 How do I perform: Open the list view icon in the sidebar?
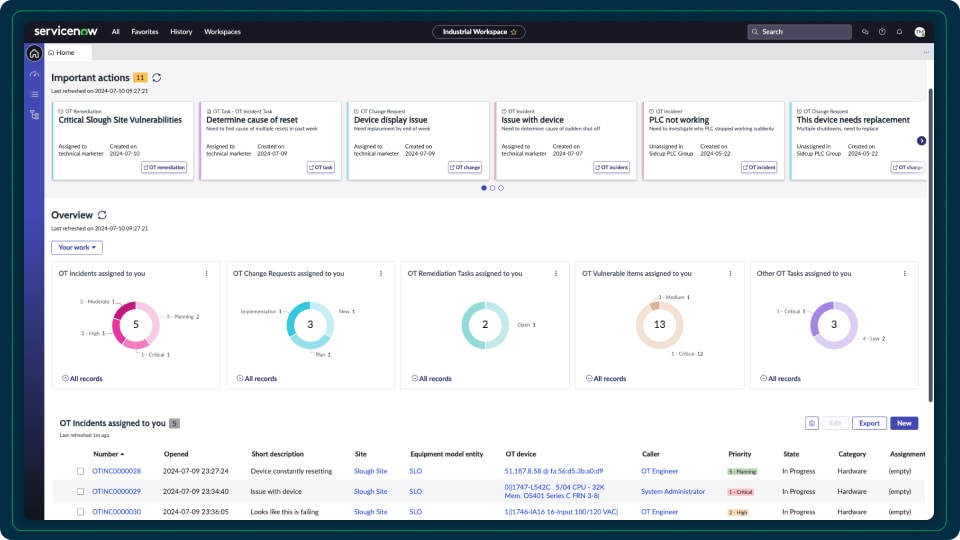point(34,94)
